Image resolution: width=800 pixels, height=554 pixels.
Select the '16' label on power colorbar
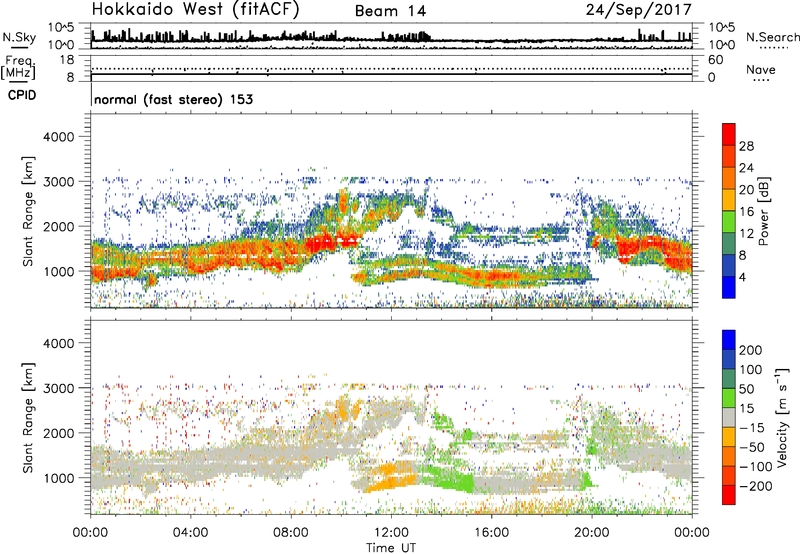coord(746,212)
